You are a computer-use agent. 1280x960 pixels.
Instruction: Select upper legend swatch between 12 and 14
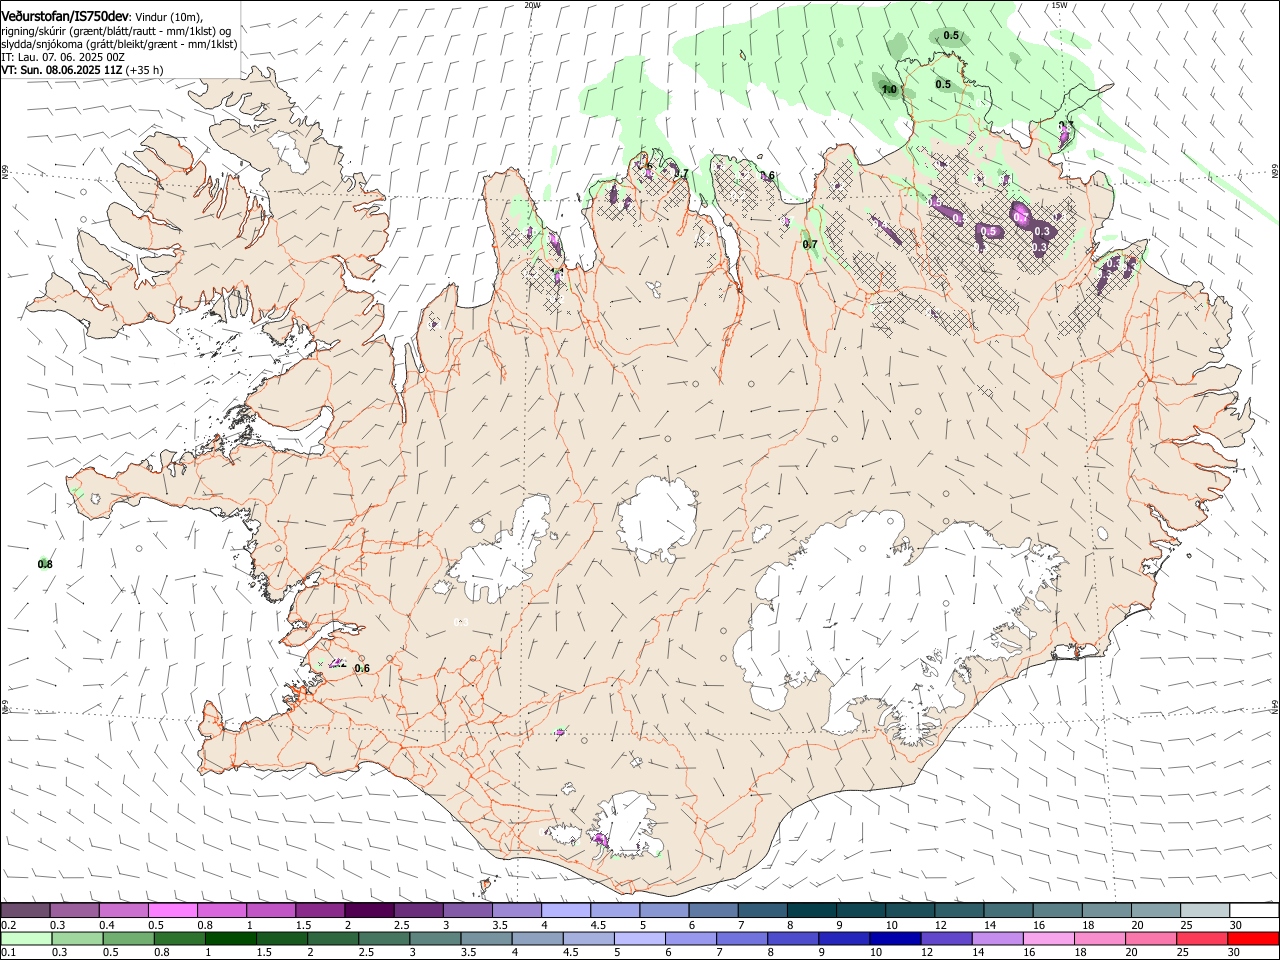pos(959,911)
